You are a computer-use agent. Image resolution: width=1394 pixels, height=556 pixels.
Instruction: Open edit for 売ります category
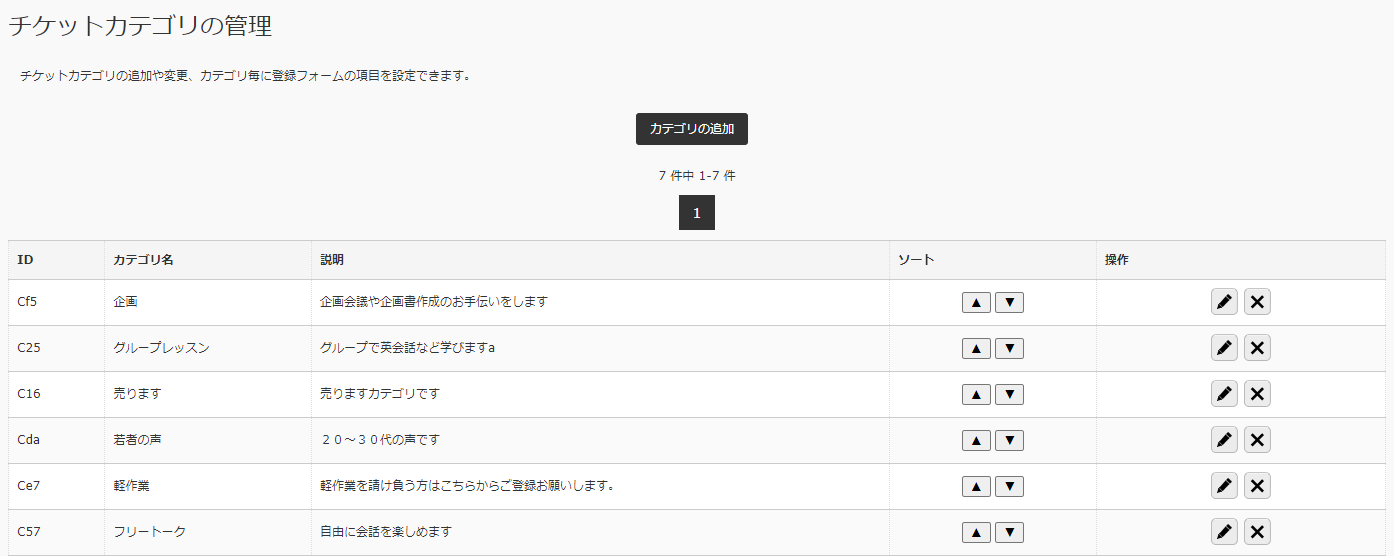pyautogui.click(x=1224, y=394)
